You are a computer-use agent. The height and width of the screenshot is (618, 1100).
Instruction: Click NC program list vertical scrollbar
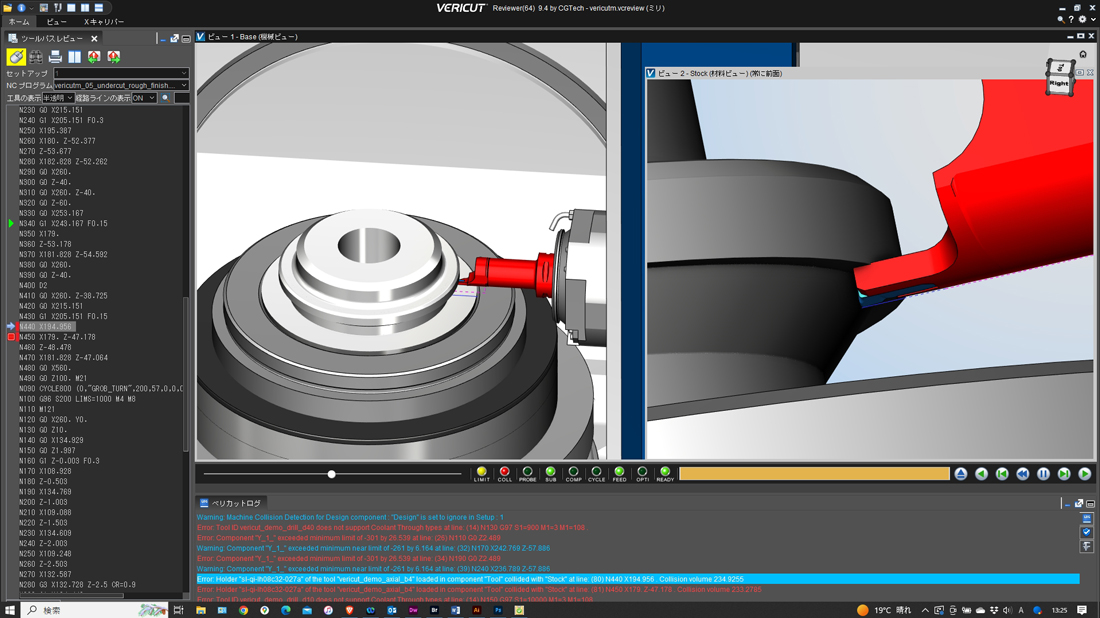tap(186, 372)
